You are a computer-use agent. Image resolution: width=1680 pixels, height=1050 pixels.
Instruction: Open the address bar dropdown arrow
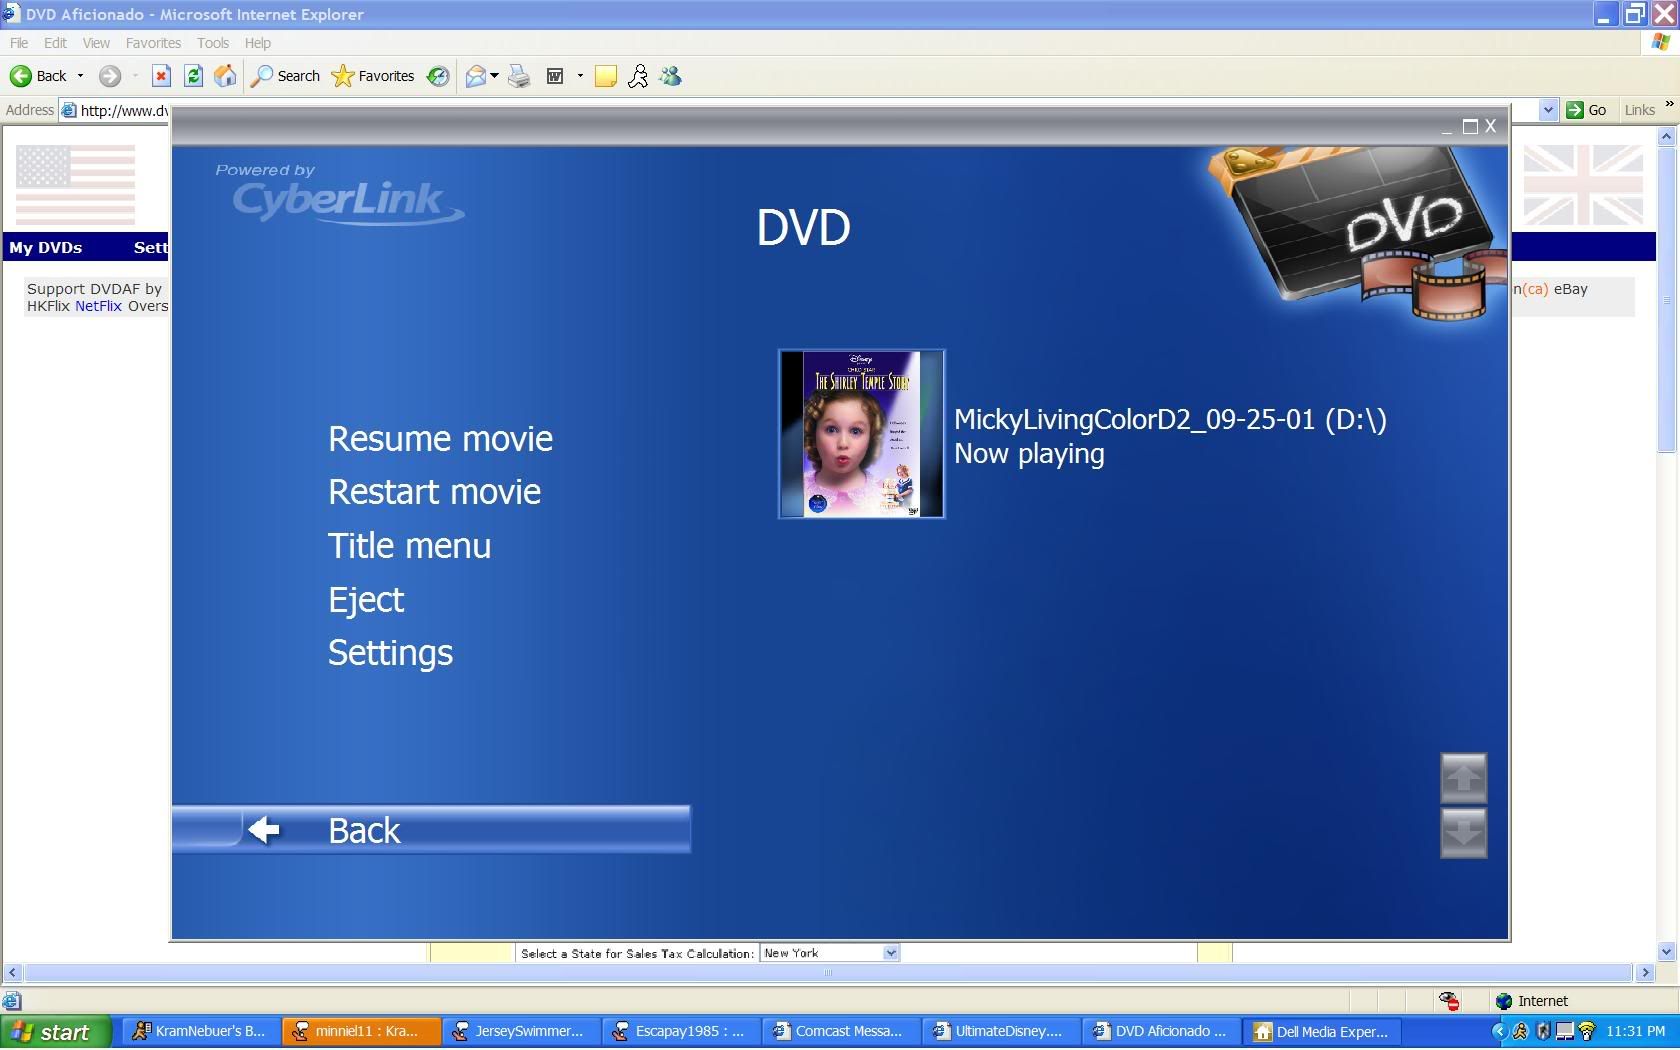point(1548,110)
